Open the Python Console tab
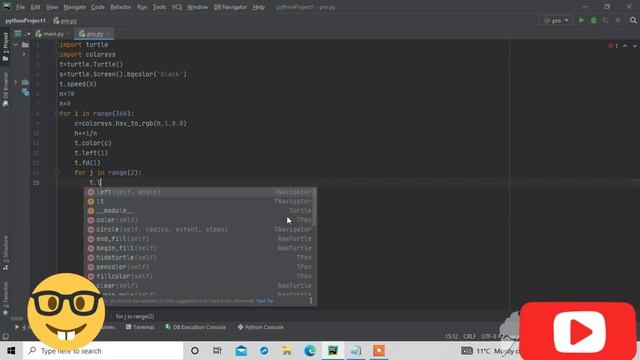Viewport: 640px width, 360px height. point(260,327)
